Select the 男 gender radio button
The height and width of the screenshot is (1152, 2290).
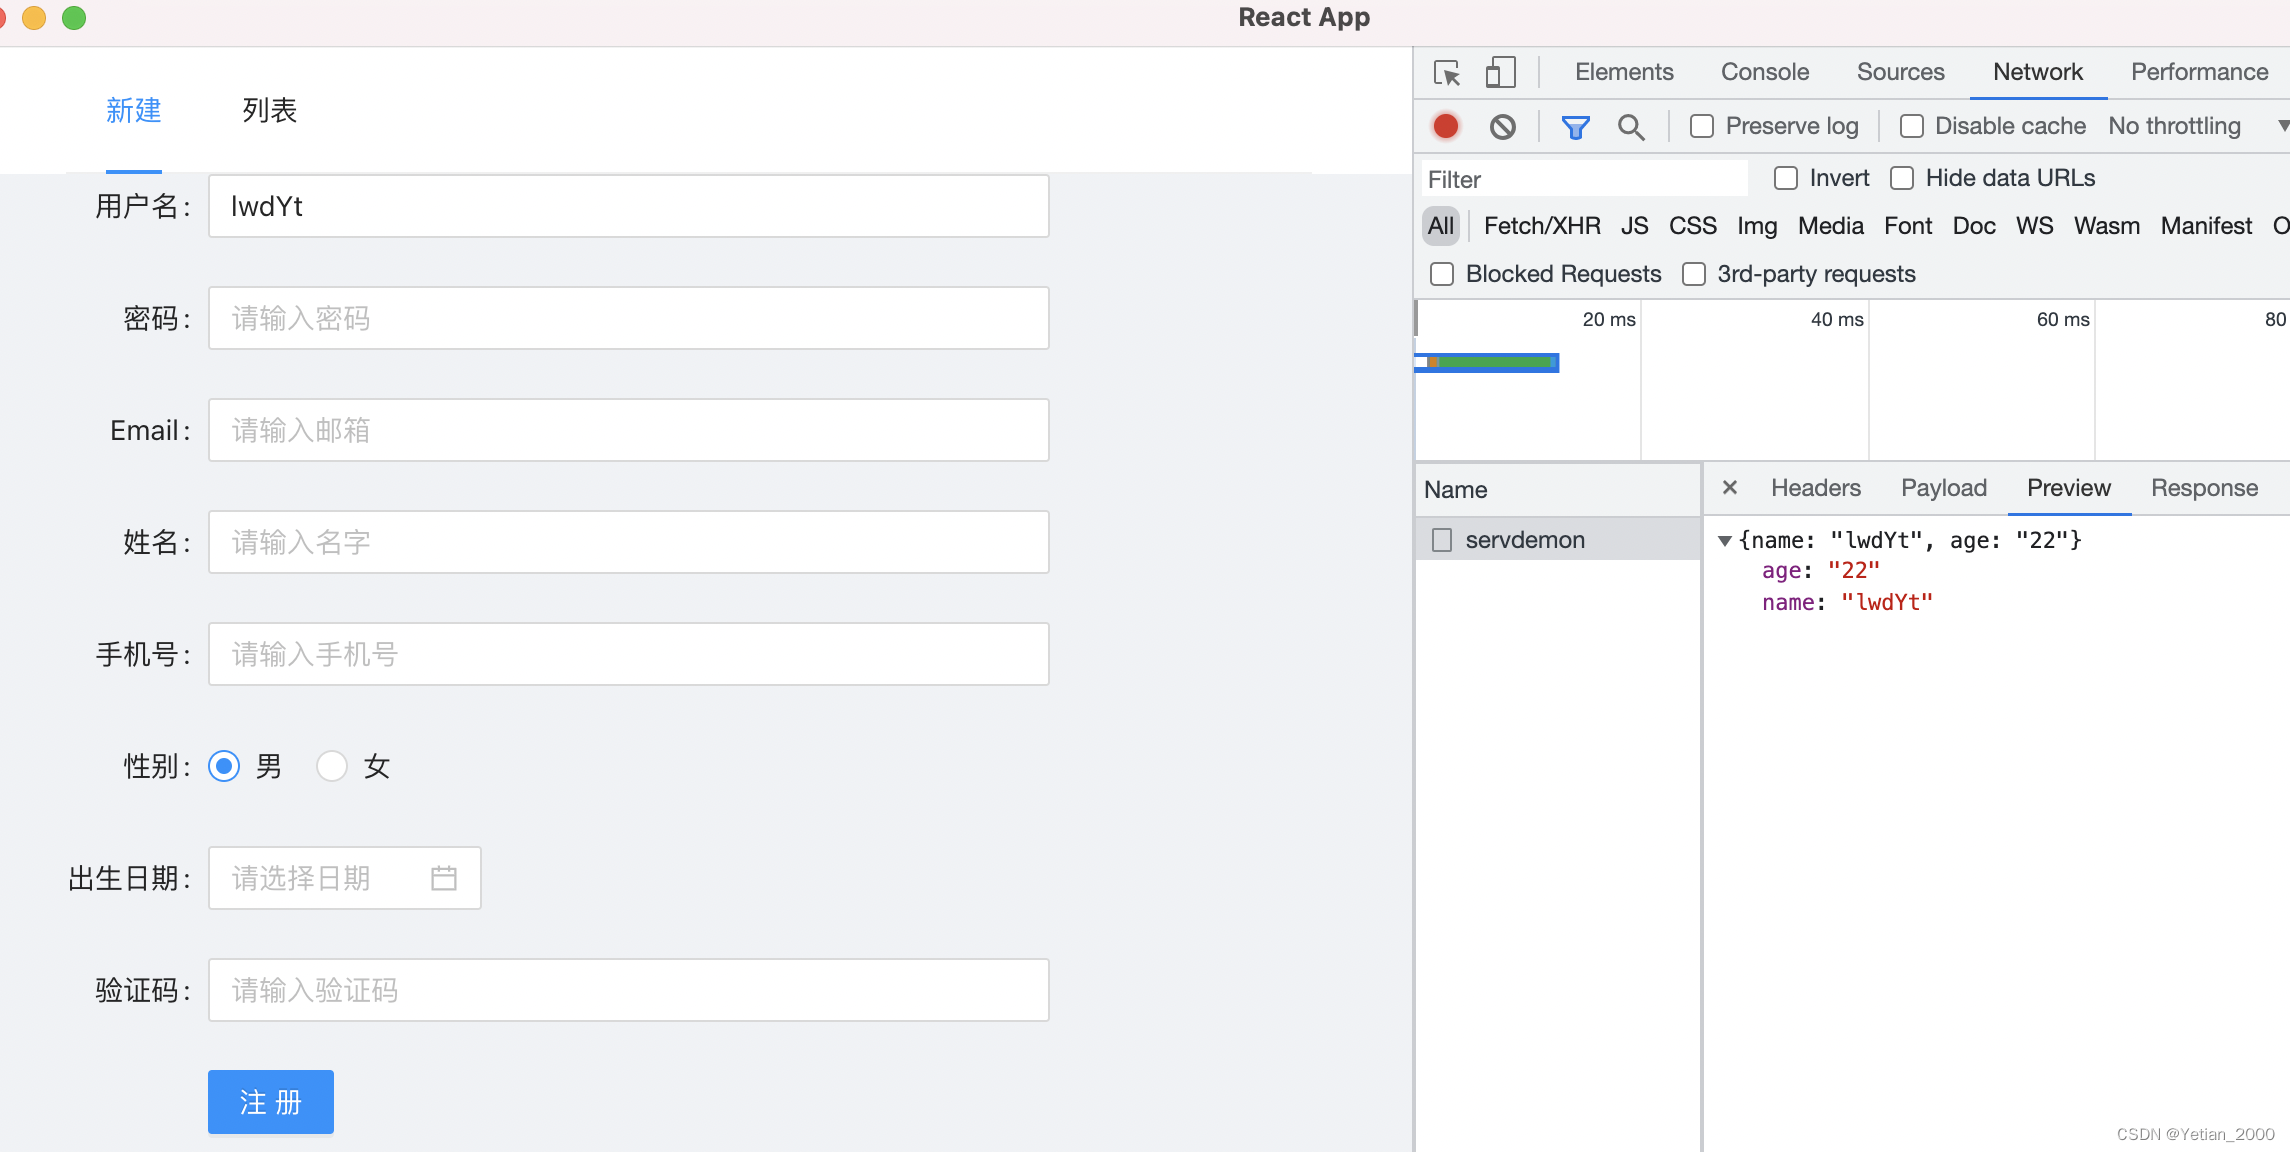pyautogui.click(x=224, y=767)
